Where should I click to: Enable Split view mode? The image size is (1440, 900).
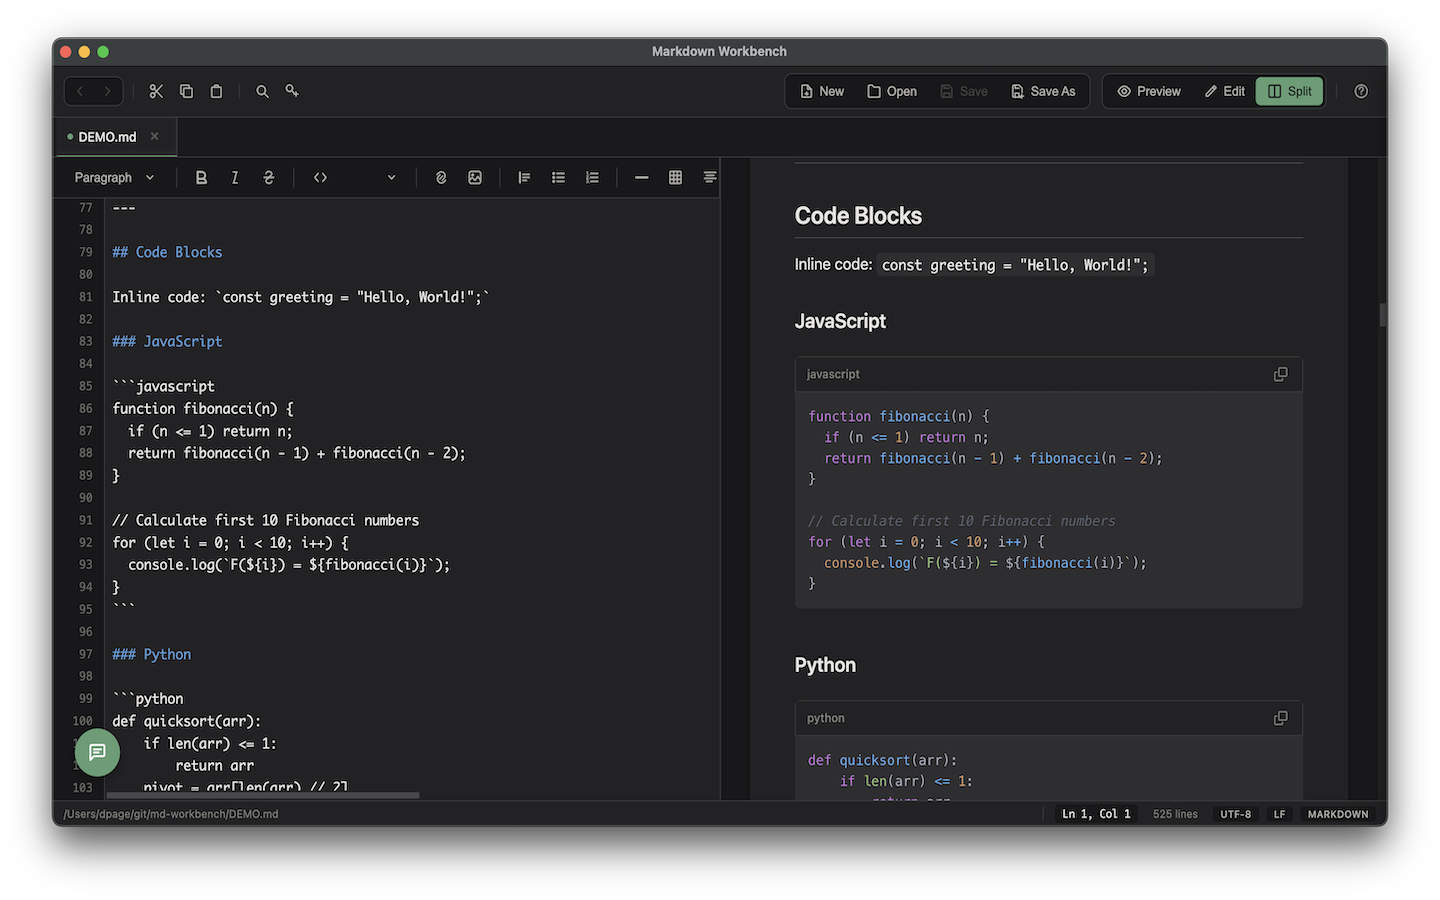pyautogui.click(x=1289, y=91)
